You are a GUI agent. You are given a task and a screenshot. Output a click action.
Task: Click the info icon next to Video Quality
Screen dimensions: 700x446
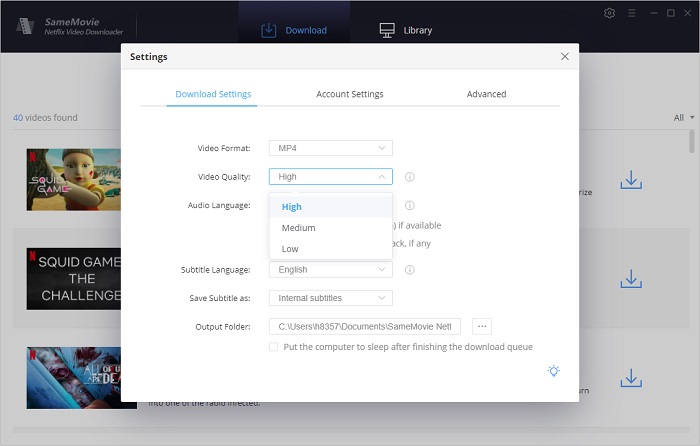[410, 177]
